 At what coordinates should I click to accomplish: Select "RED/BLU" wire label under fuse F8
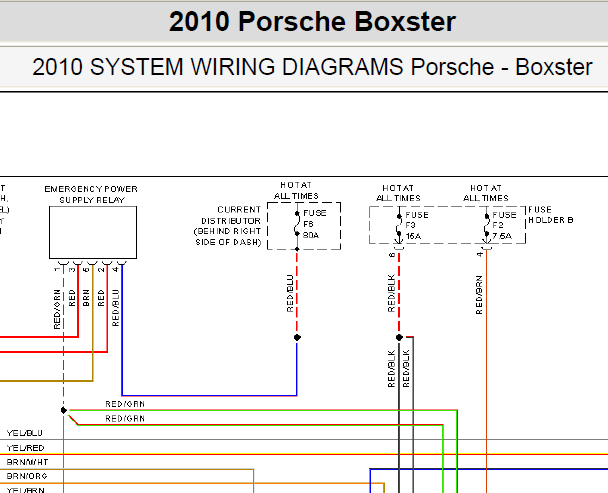[x=290, y=293]
